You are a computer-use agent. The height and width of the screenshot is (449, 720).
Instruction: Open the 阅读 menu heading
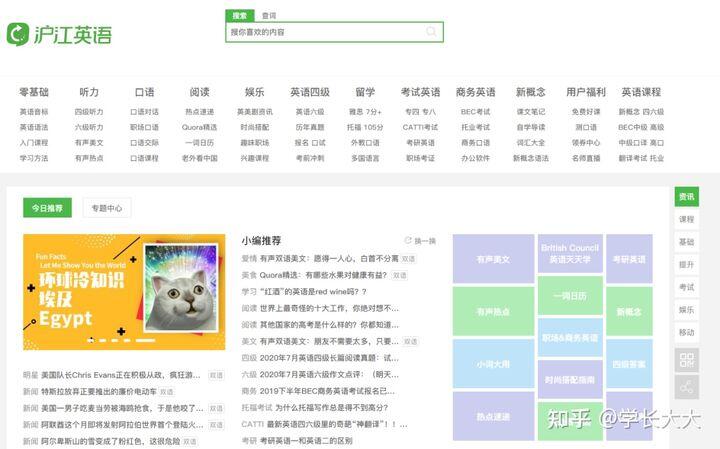click(200, 92)
